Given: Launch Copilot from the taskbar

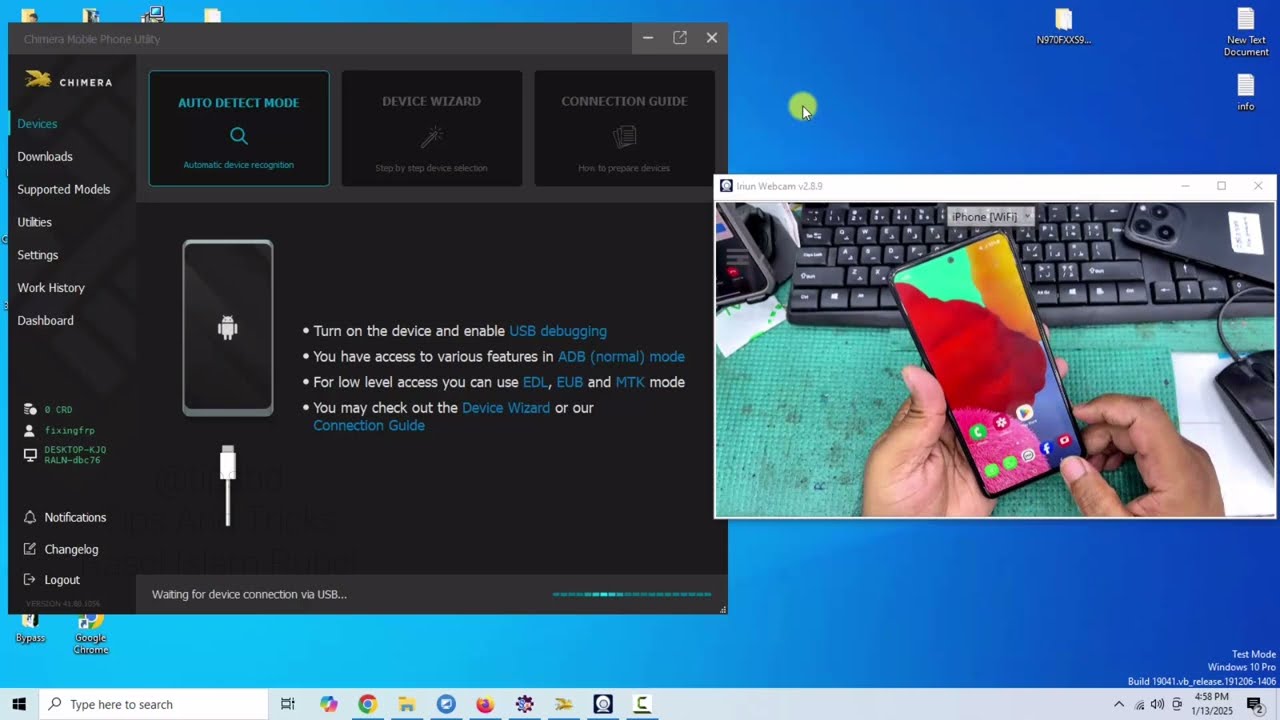Looking at the screenshot, I should [x=329, y=704].
